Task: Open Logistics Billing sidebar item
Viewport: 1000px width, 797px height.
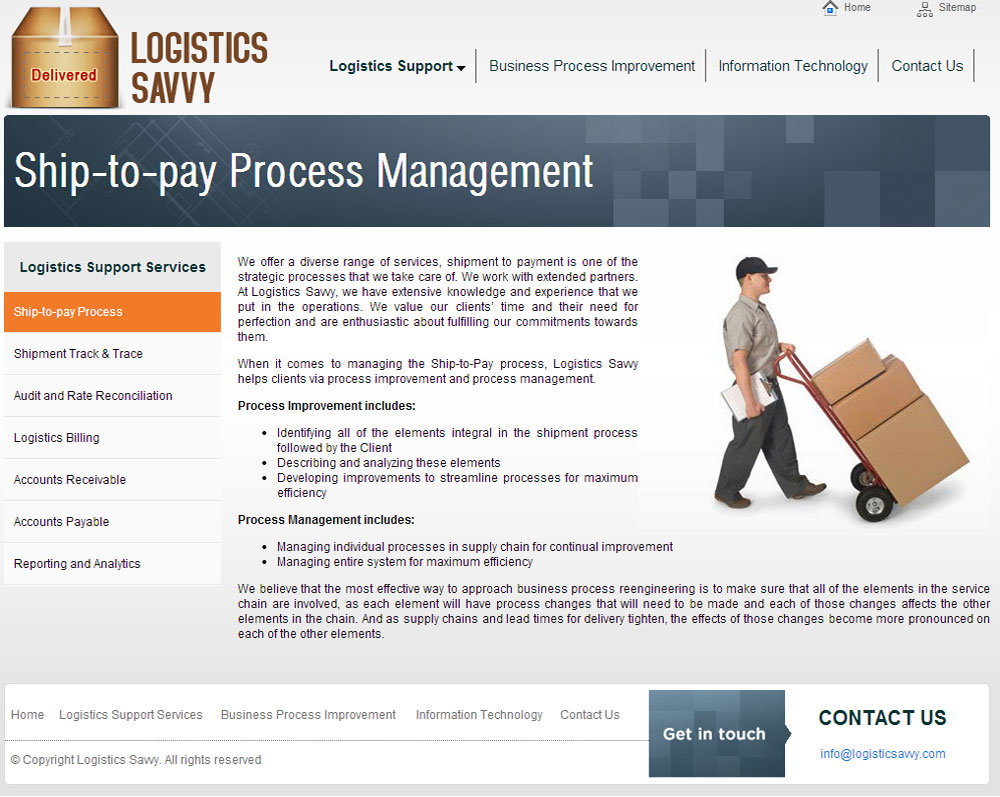Action: [x=112, y=438]
